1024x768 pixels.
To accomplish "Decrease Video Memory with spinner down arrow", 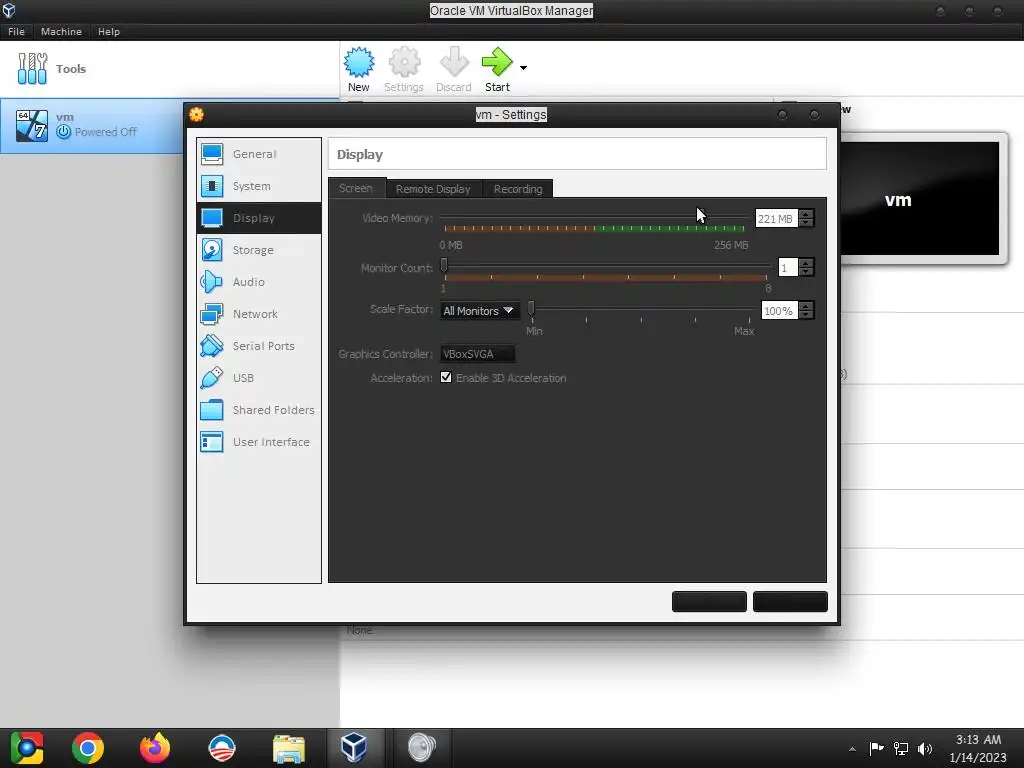I will pos(807,223).
